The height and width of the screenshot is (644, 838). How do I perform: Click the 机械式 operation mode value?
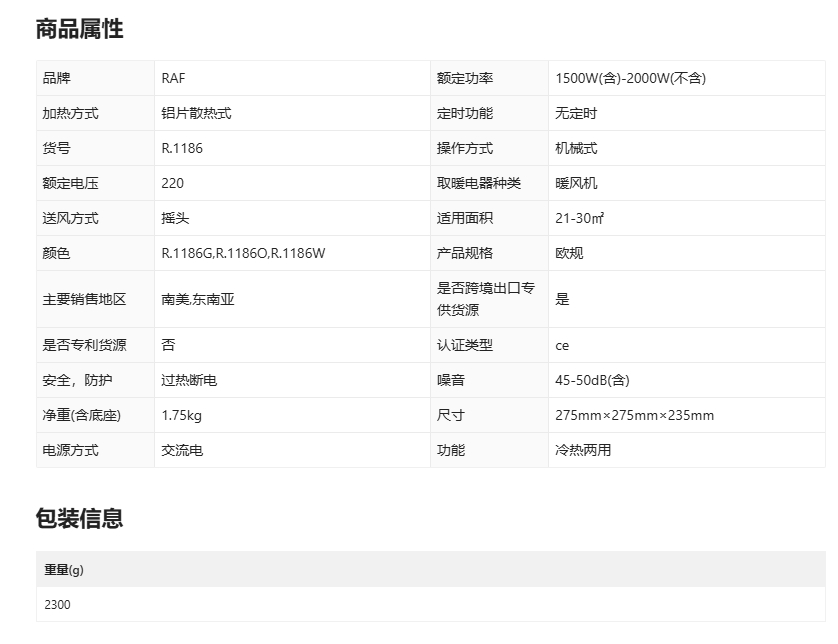[576, 148]
